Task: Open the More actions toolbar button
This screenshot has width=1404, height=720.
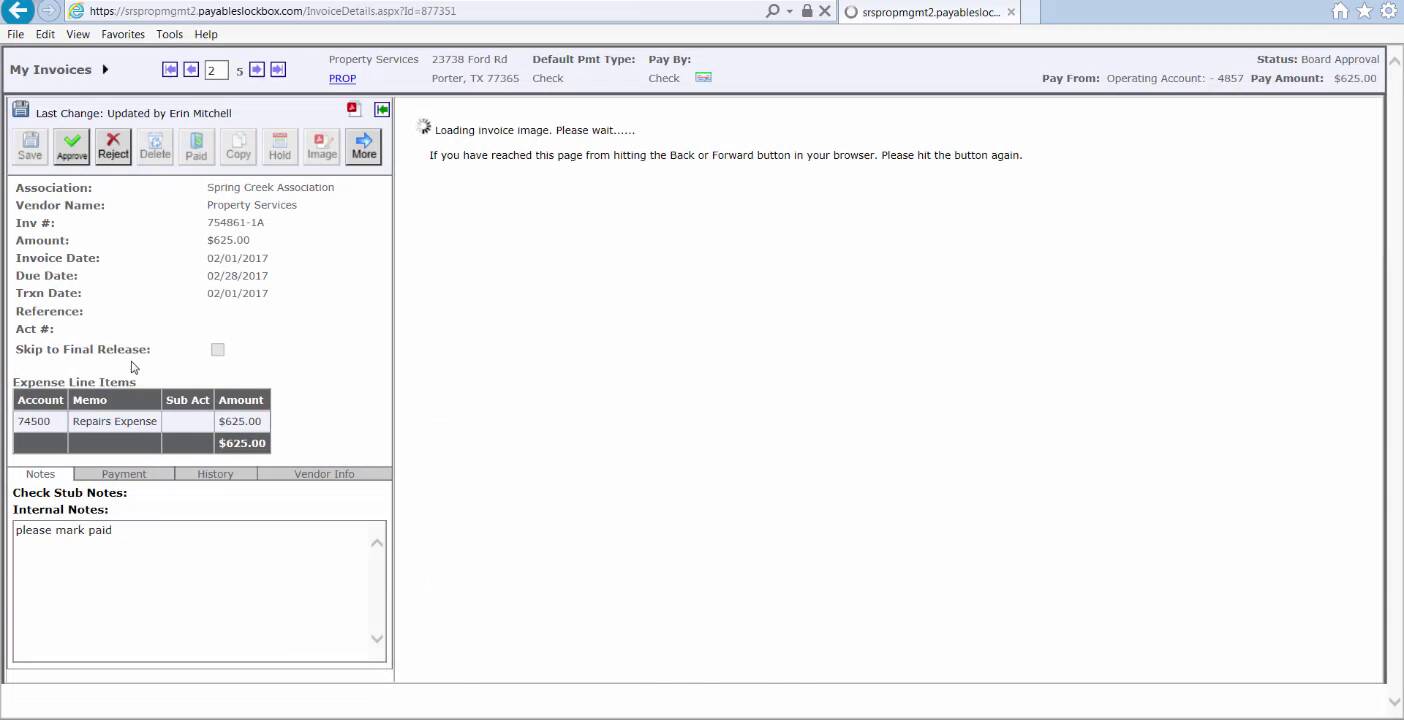Action: 364,146
